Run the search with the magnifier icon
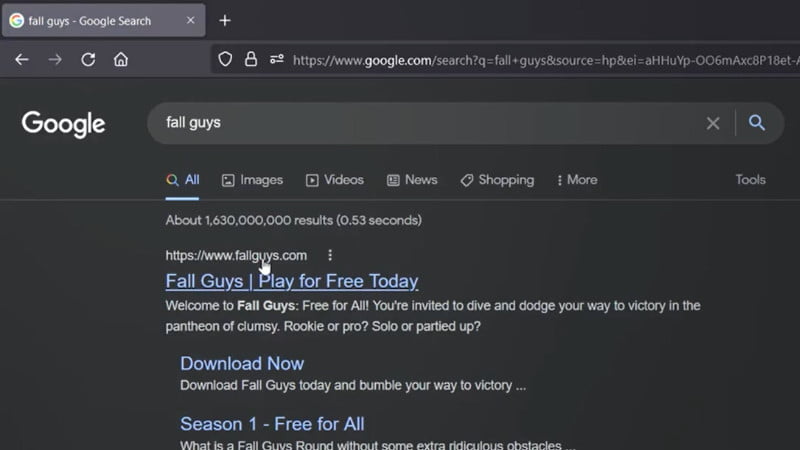This screenshot has height=450, width=800. [x=757, y=122]
